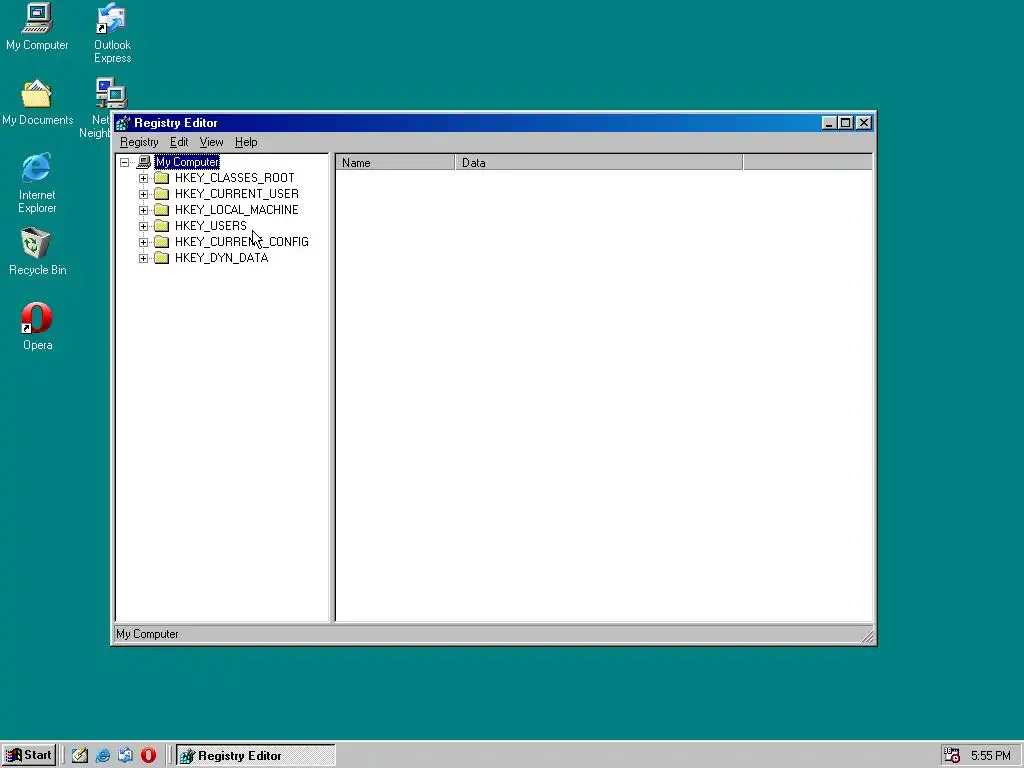Select the Internet Explorer desktop icon
Screen dimensions: 1024x768
pos(37,184)
